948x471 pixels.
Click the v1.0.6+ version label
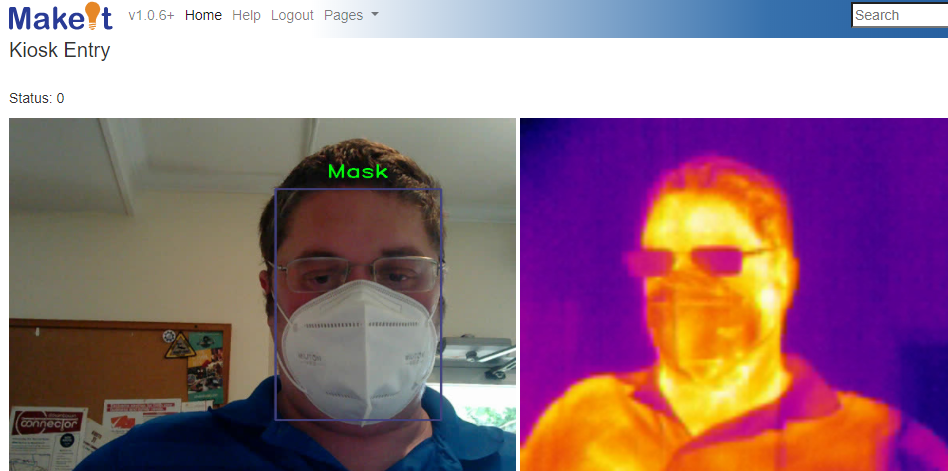(151, 15)
